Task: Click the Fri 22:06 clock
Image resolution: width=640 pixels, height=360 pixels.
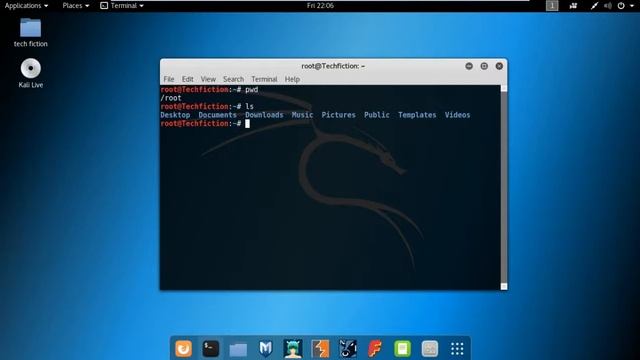Action: pos(320,6)
